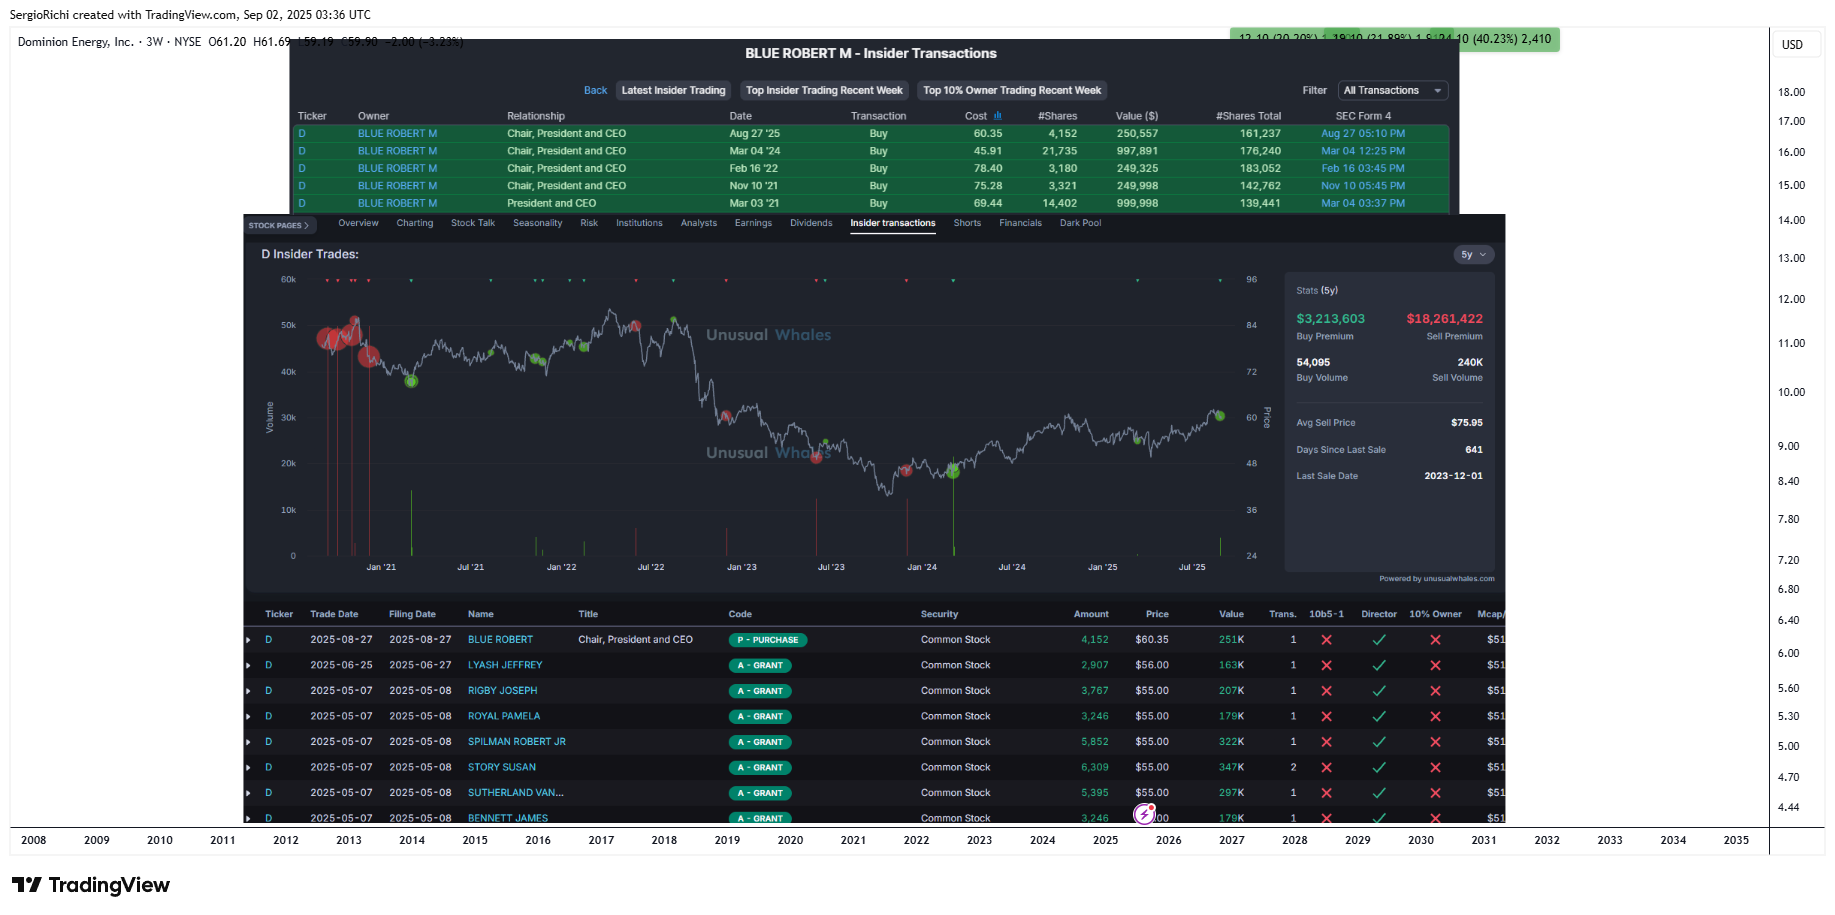Click the 10% Owner cross in the STORY SUSAN row
The width and height of the screenshot is (1835, 915).
pyautogui.click(x=1435, y=767)
